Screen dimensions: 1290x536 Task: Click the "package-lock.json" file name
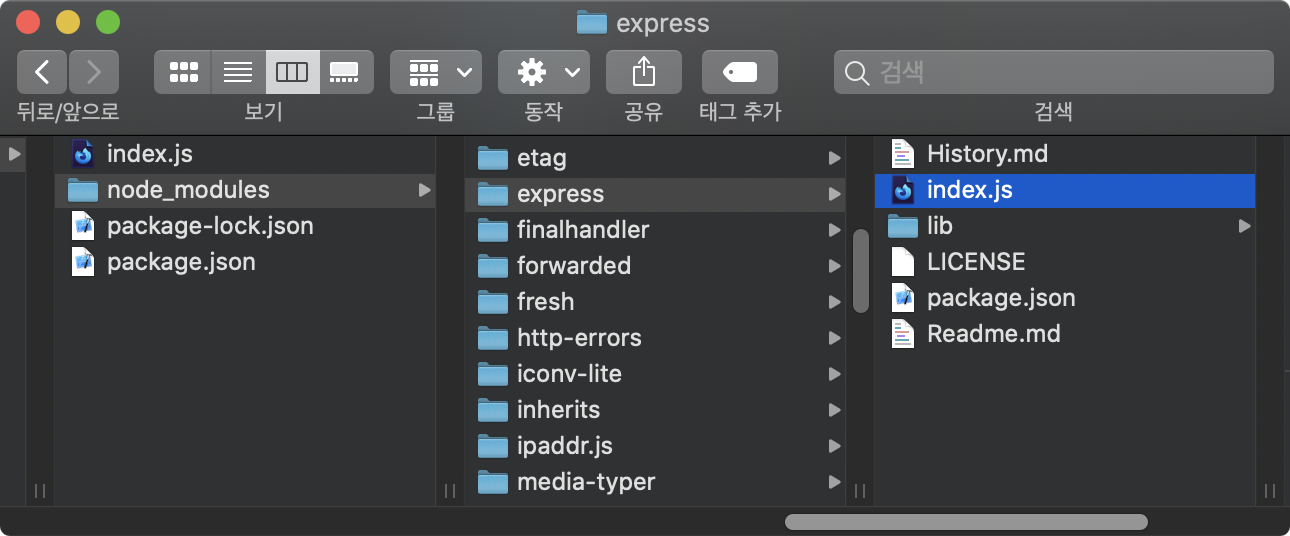click(210, 225)
